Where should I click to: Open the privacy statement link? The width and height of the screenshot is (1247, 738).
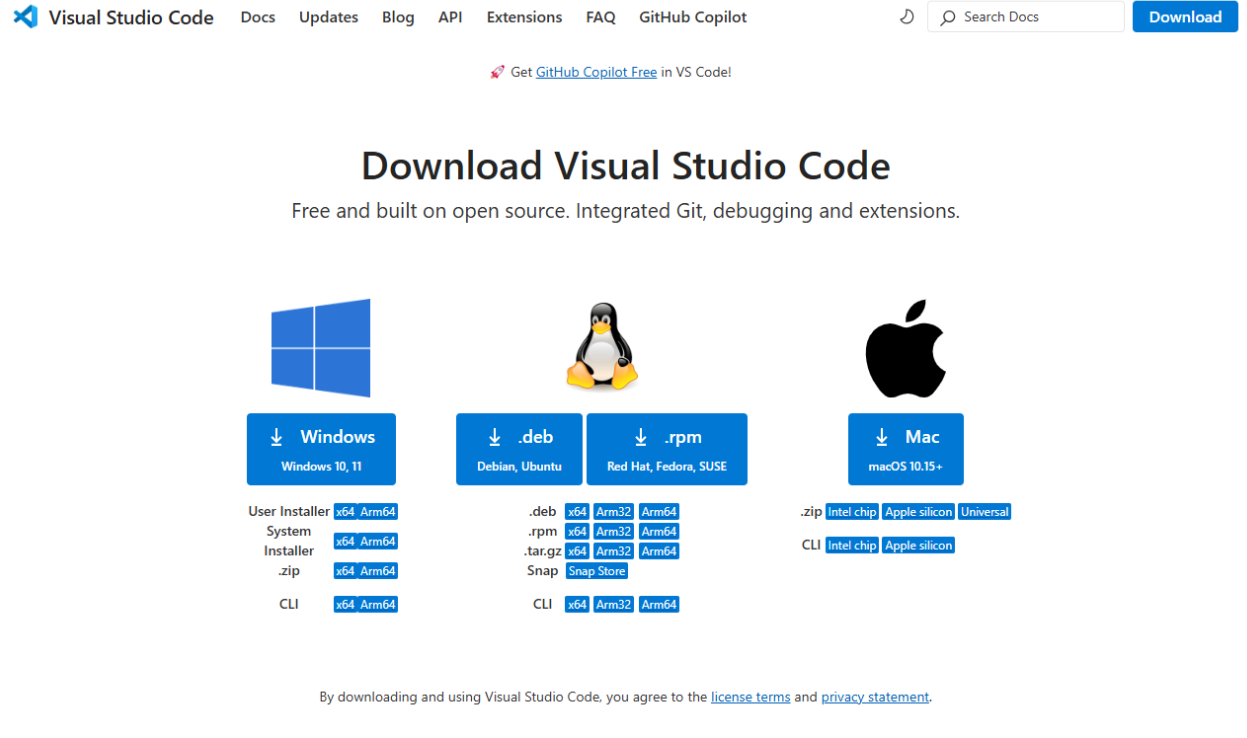pyautogui.click(x=875, y=697)
